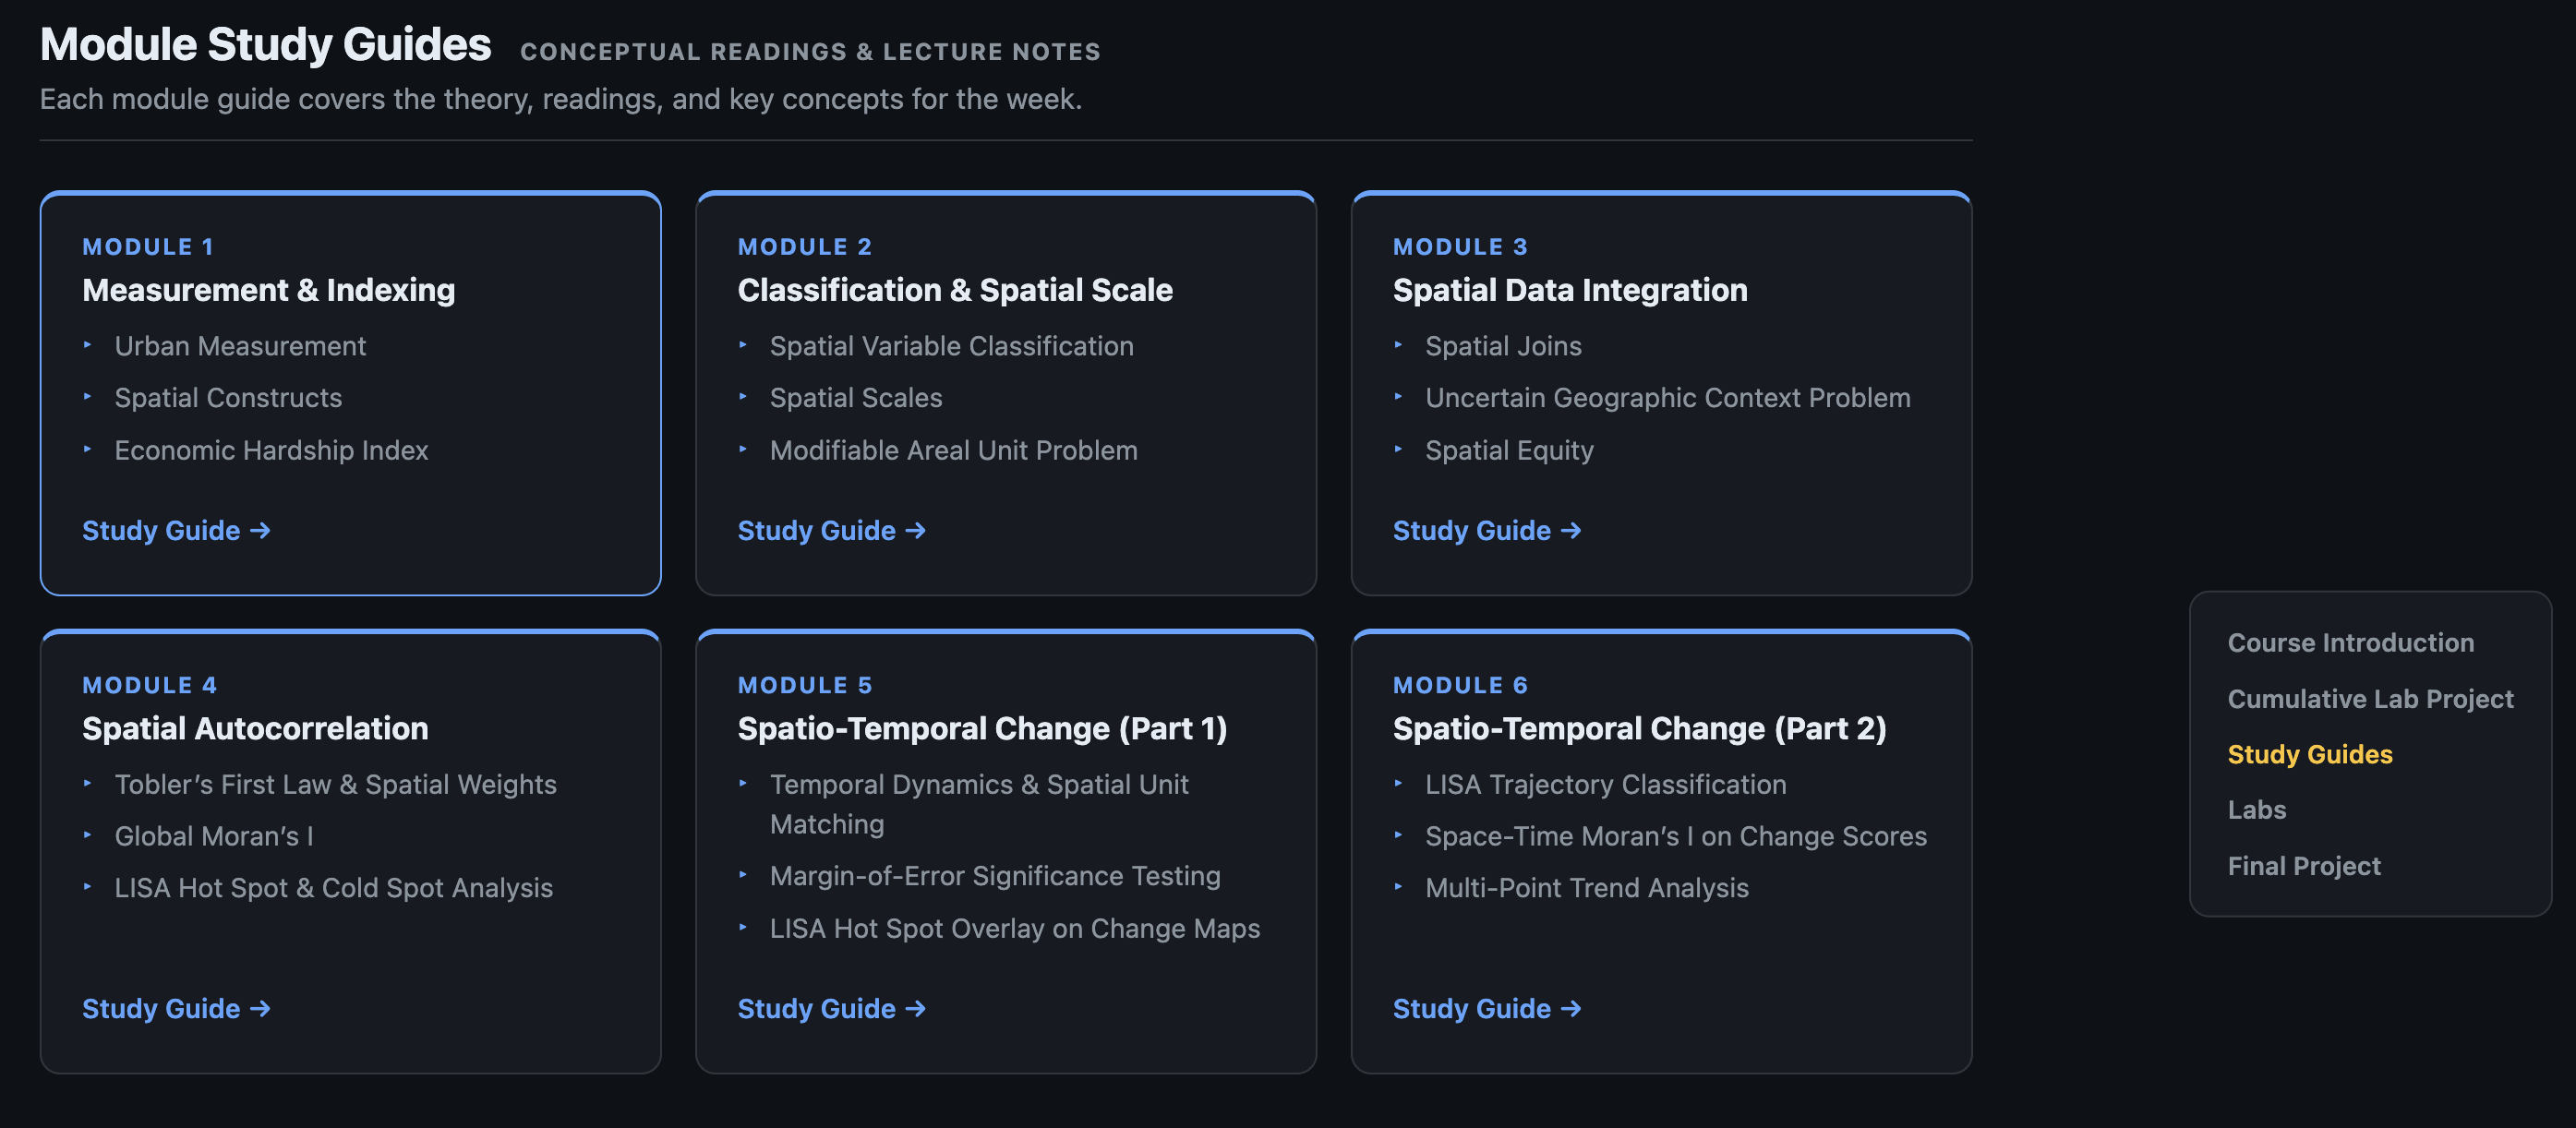This screenshot has height=1128, width=2576.
Task: Open the Module 6 Study Guide link
Action: click(x=1486, y=1008)
